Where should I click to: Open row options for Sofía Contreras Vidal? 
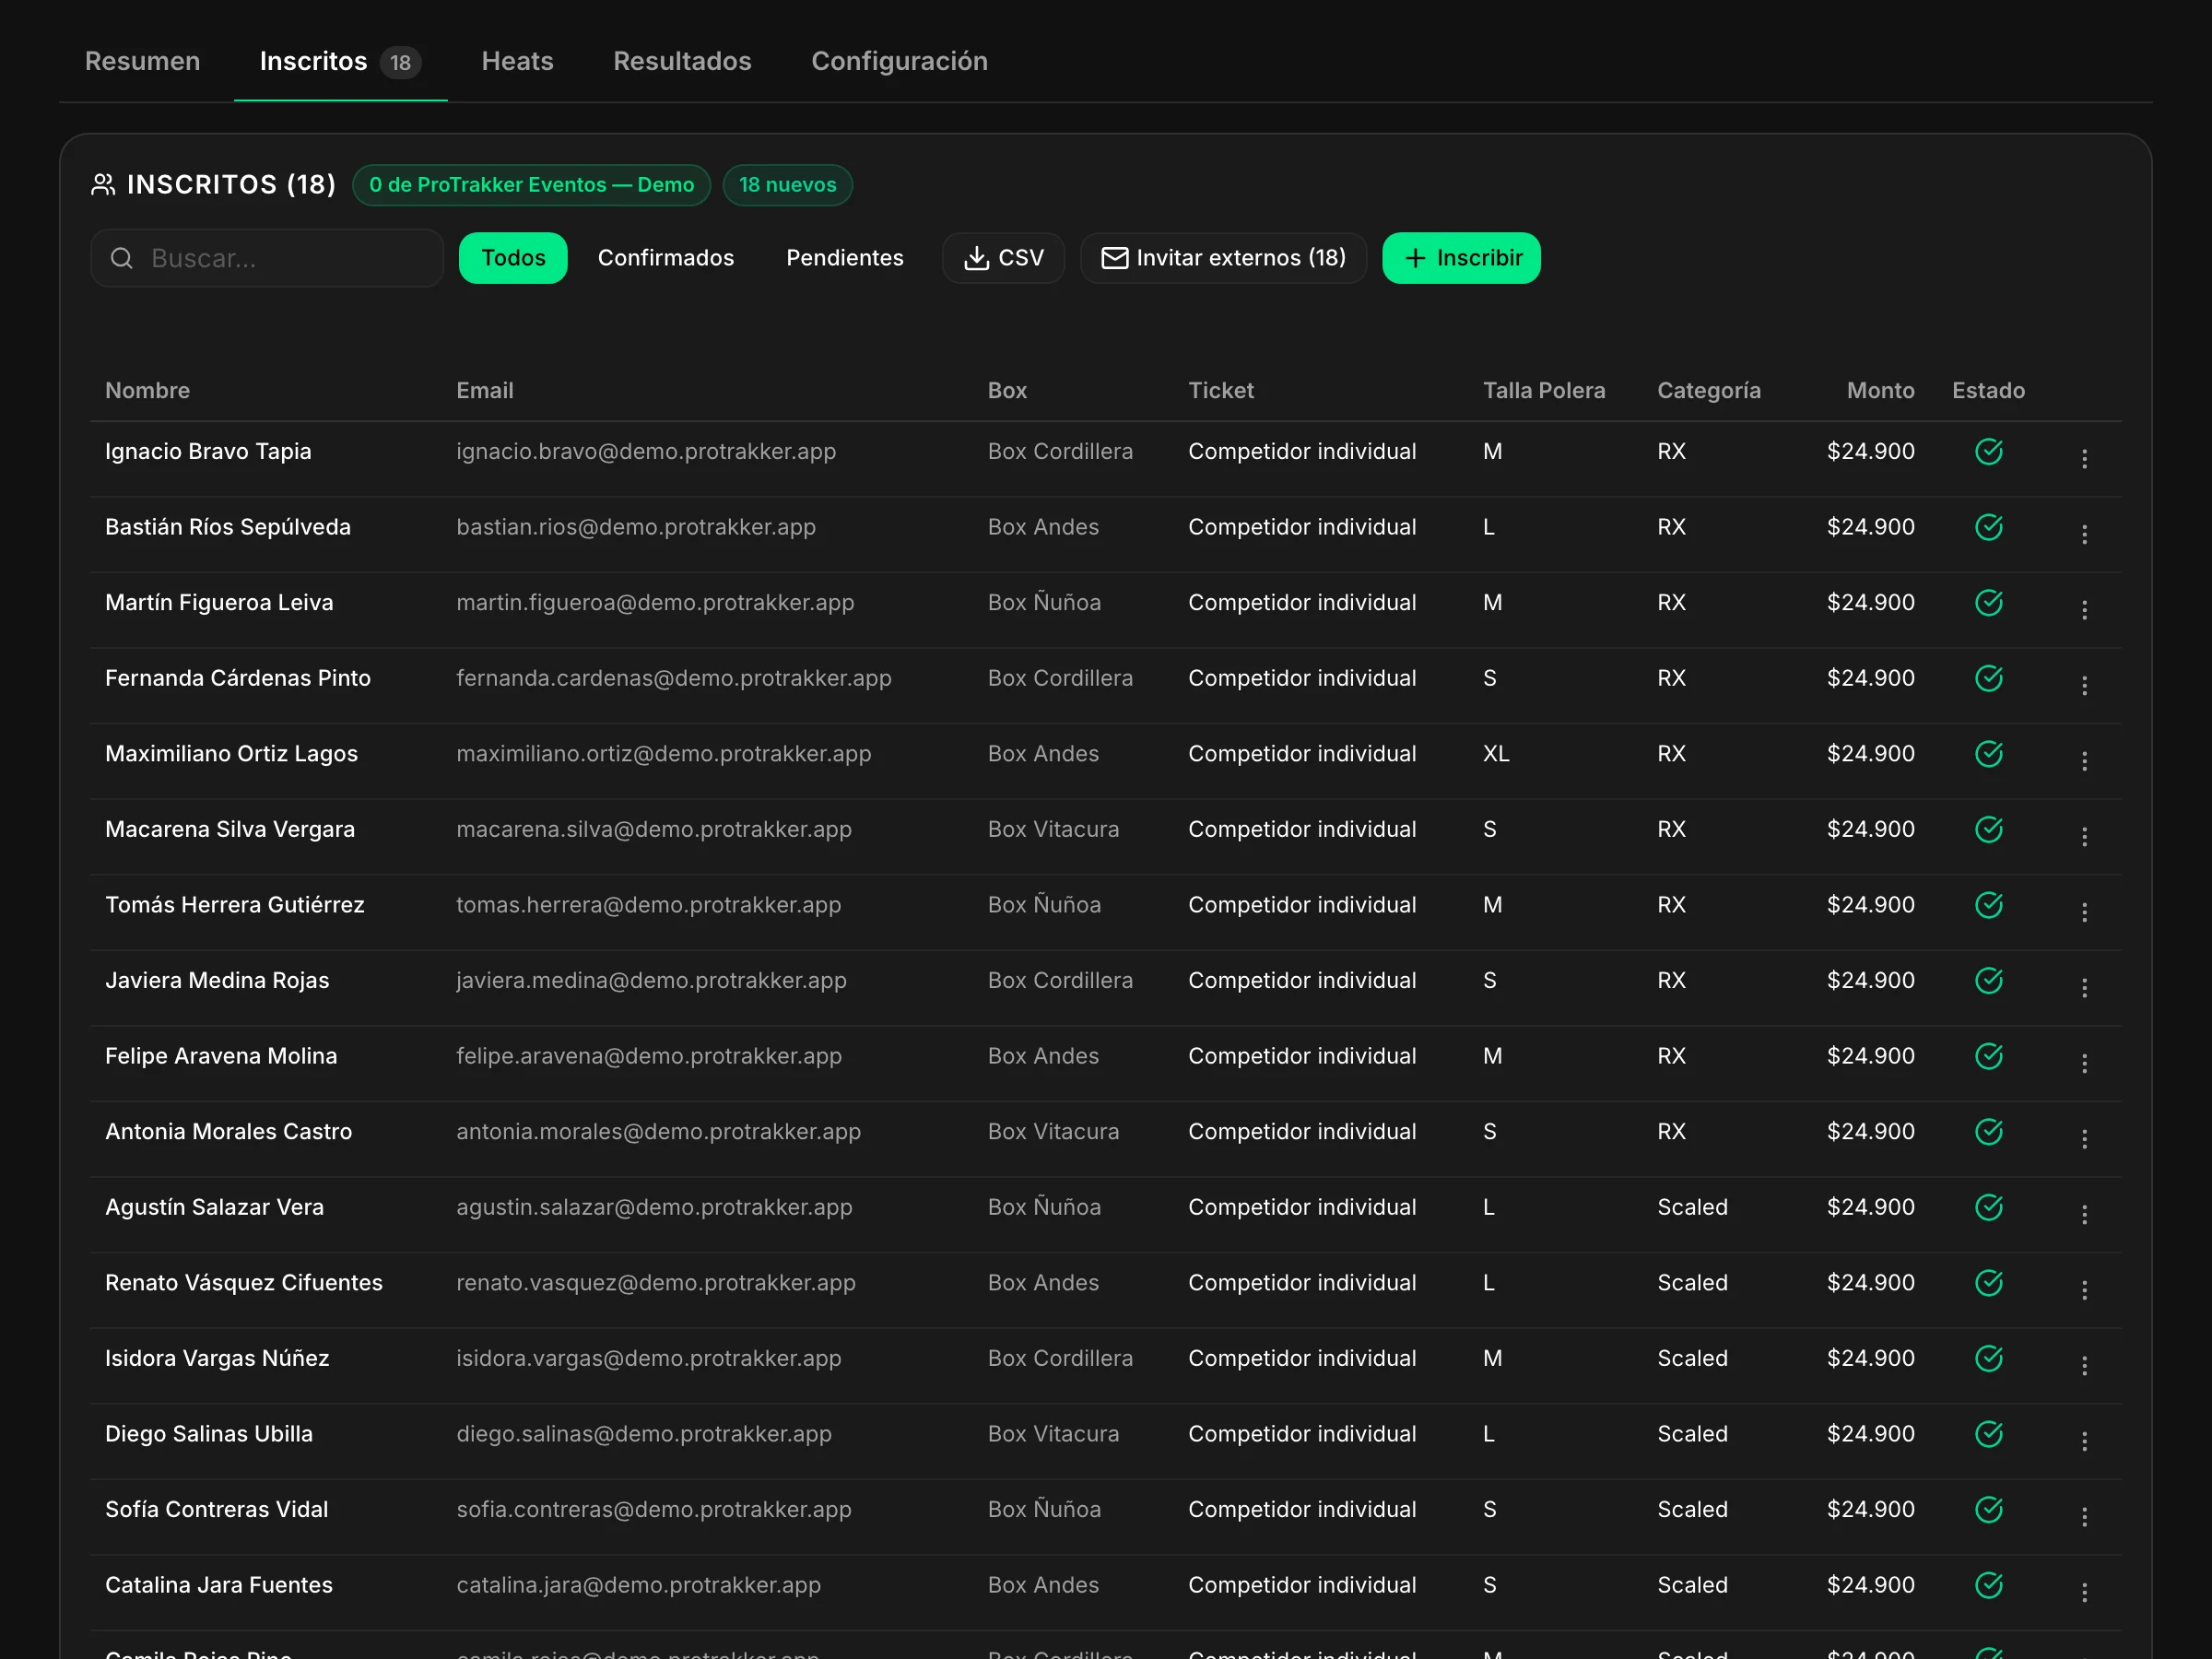click(x=2084, y=1517)
